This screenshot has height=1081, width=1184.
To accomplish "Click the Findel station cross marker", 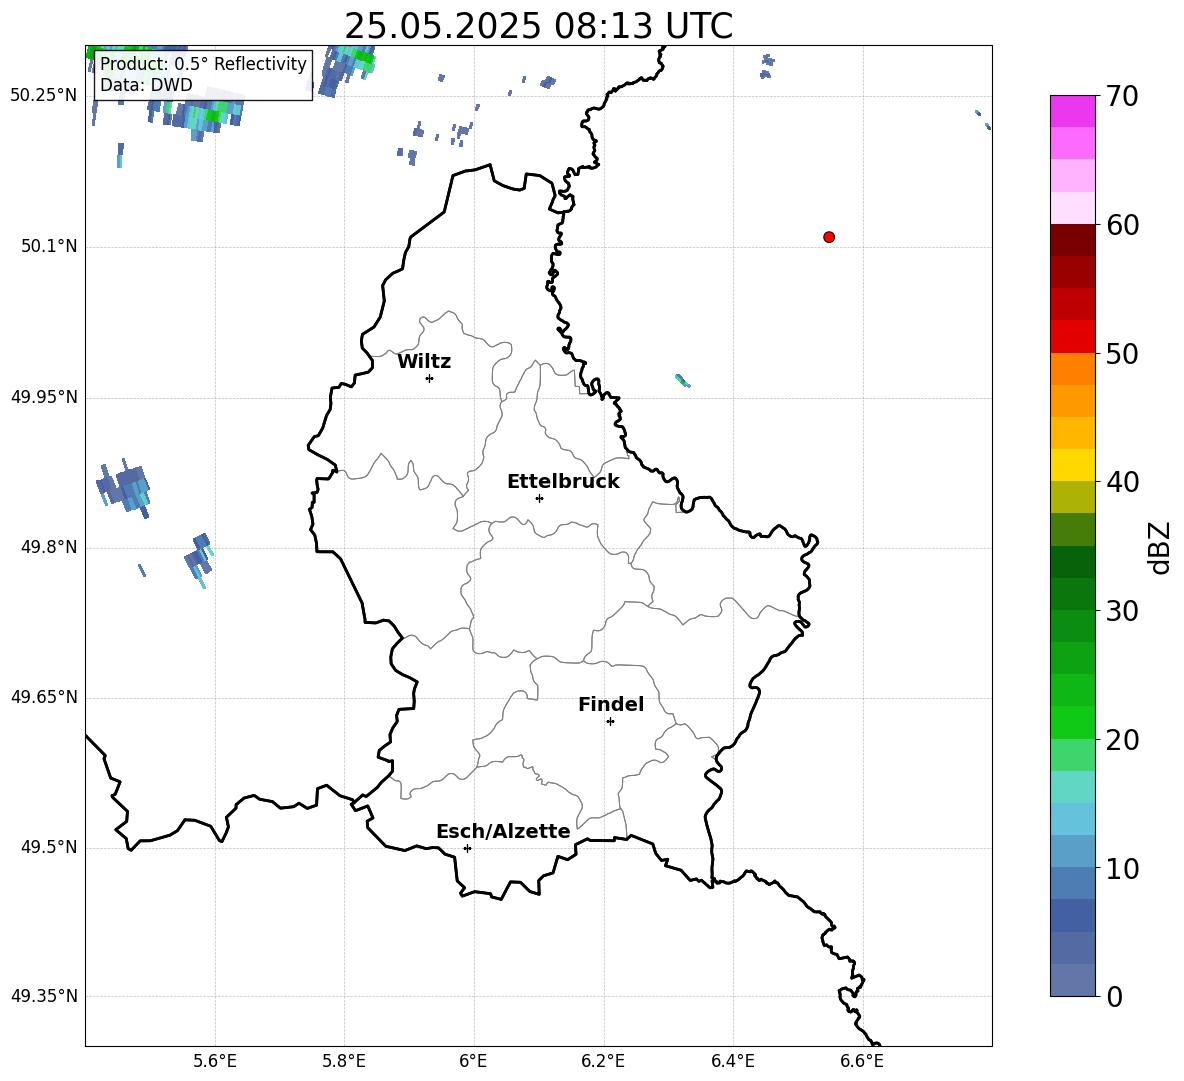I will click(x=610, y=722).
